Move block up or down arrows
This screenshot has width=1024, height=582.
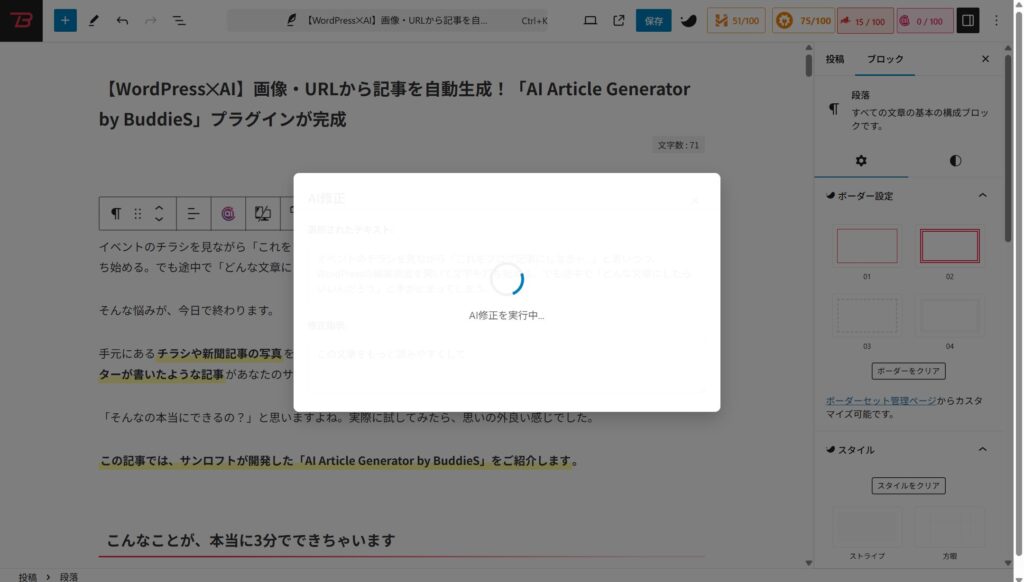tap(159, 214)
